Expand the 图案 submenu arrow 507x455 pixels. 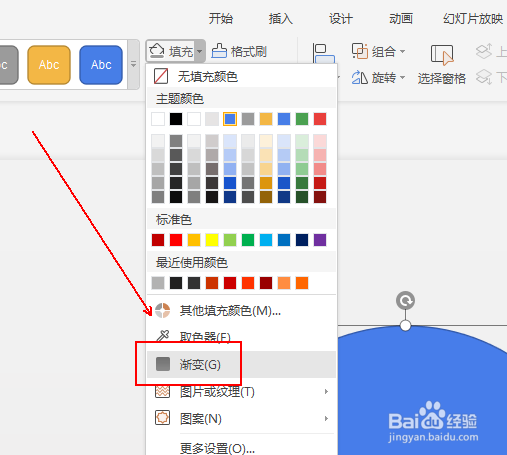click(x=326, y=418)
